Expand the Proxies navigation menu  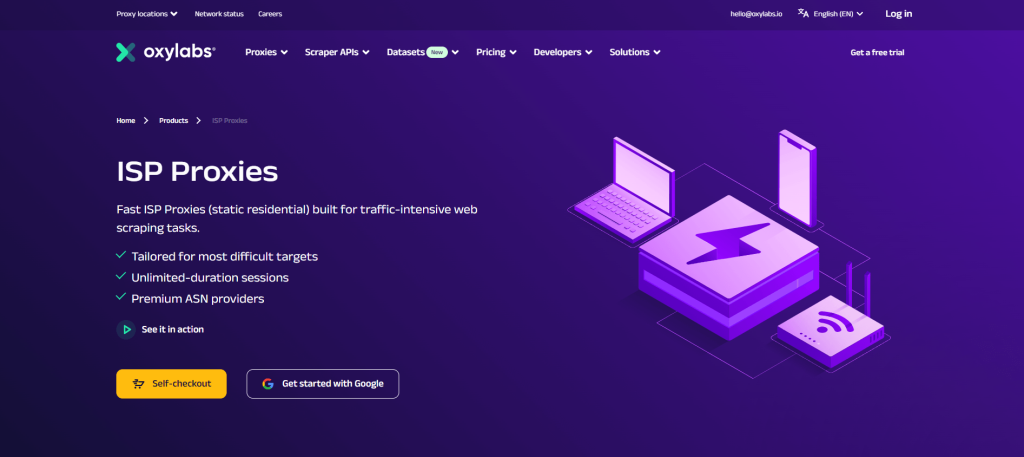tap(266, 52)
